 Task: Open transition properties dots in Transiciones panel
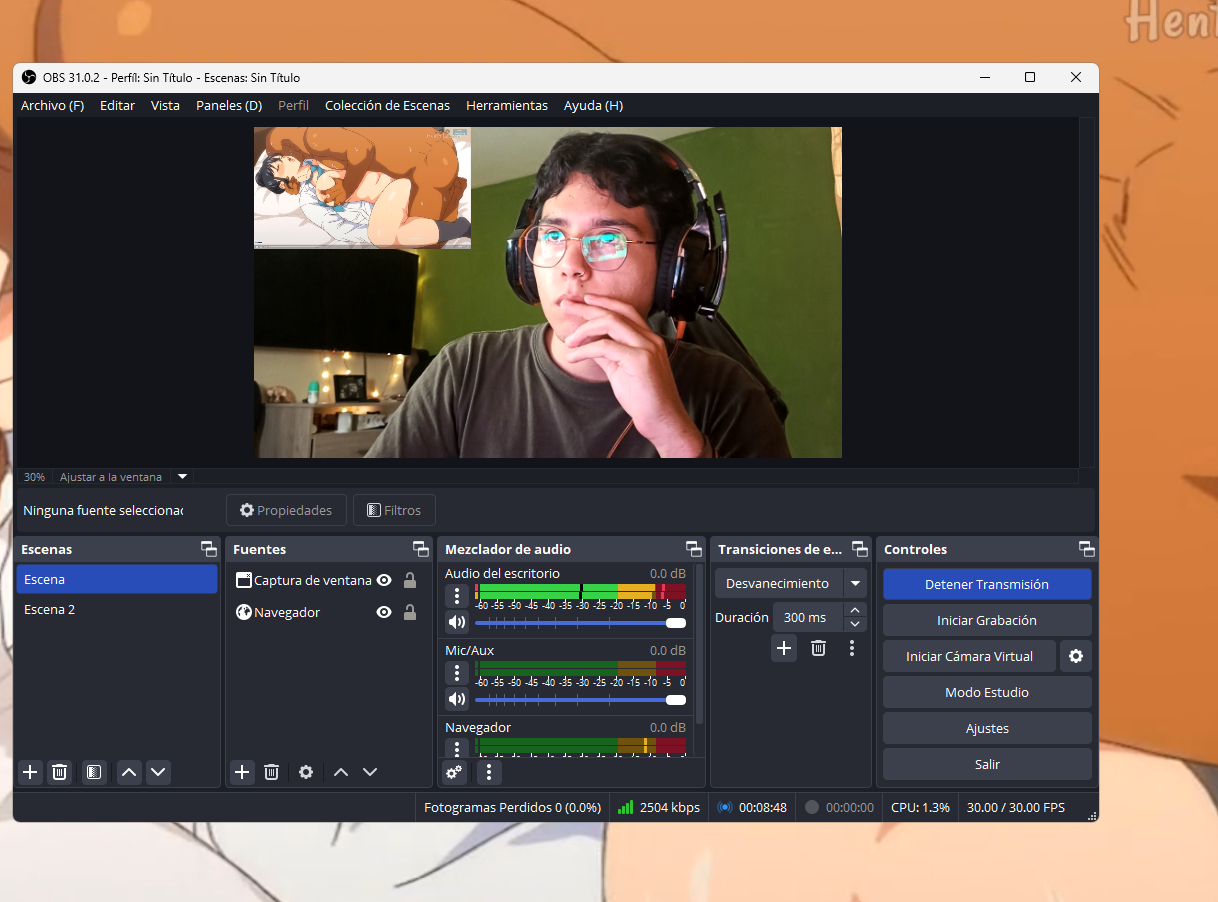852,648
